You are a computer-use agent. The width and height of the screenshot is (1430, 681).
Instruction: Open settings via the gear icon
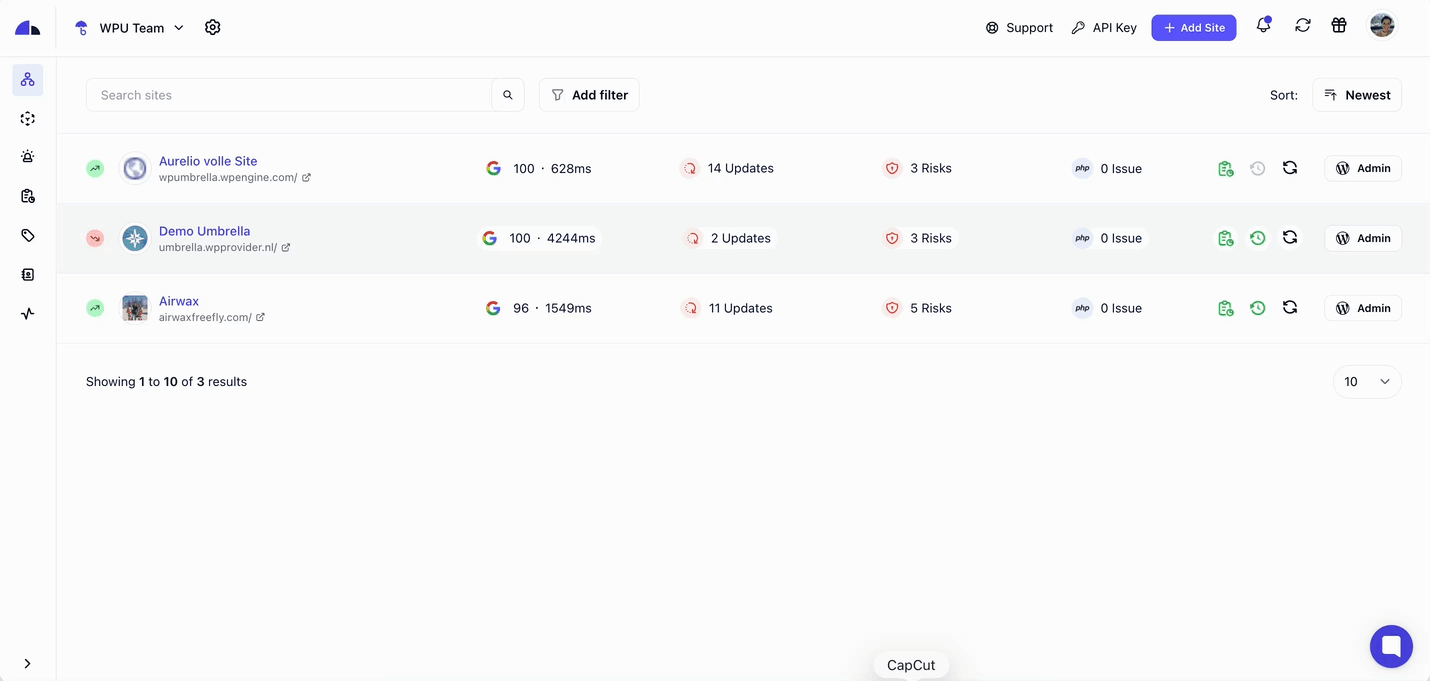pos(212,27)
